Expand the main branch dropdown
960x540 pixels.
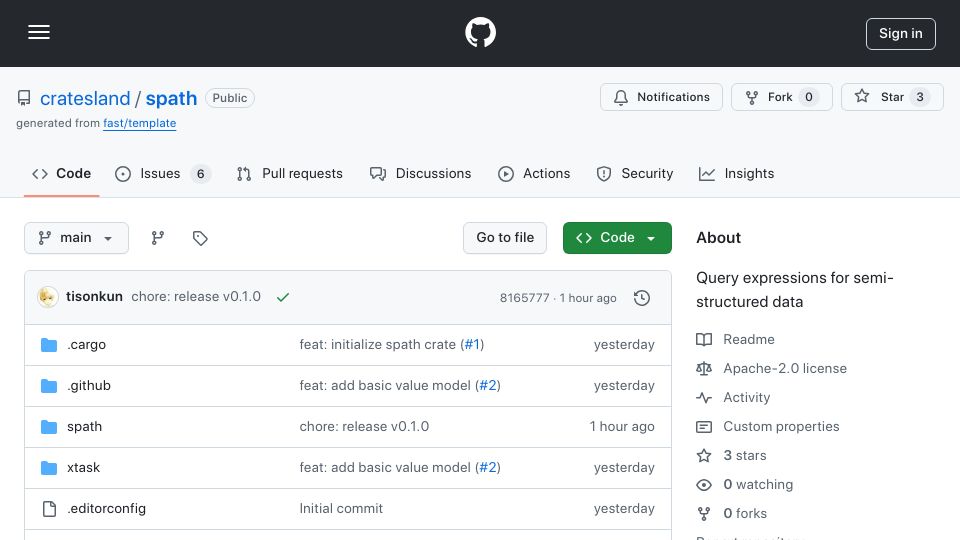(77, 238)
